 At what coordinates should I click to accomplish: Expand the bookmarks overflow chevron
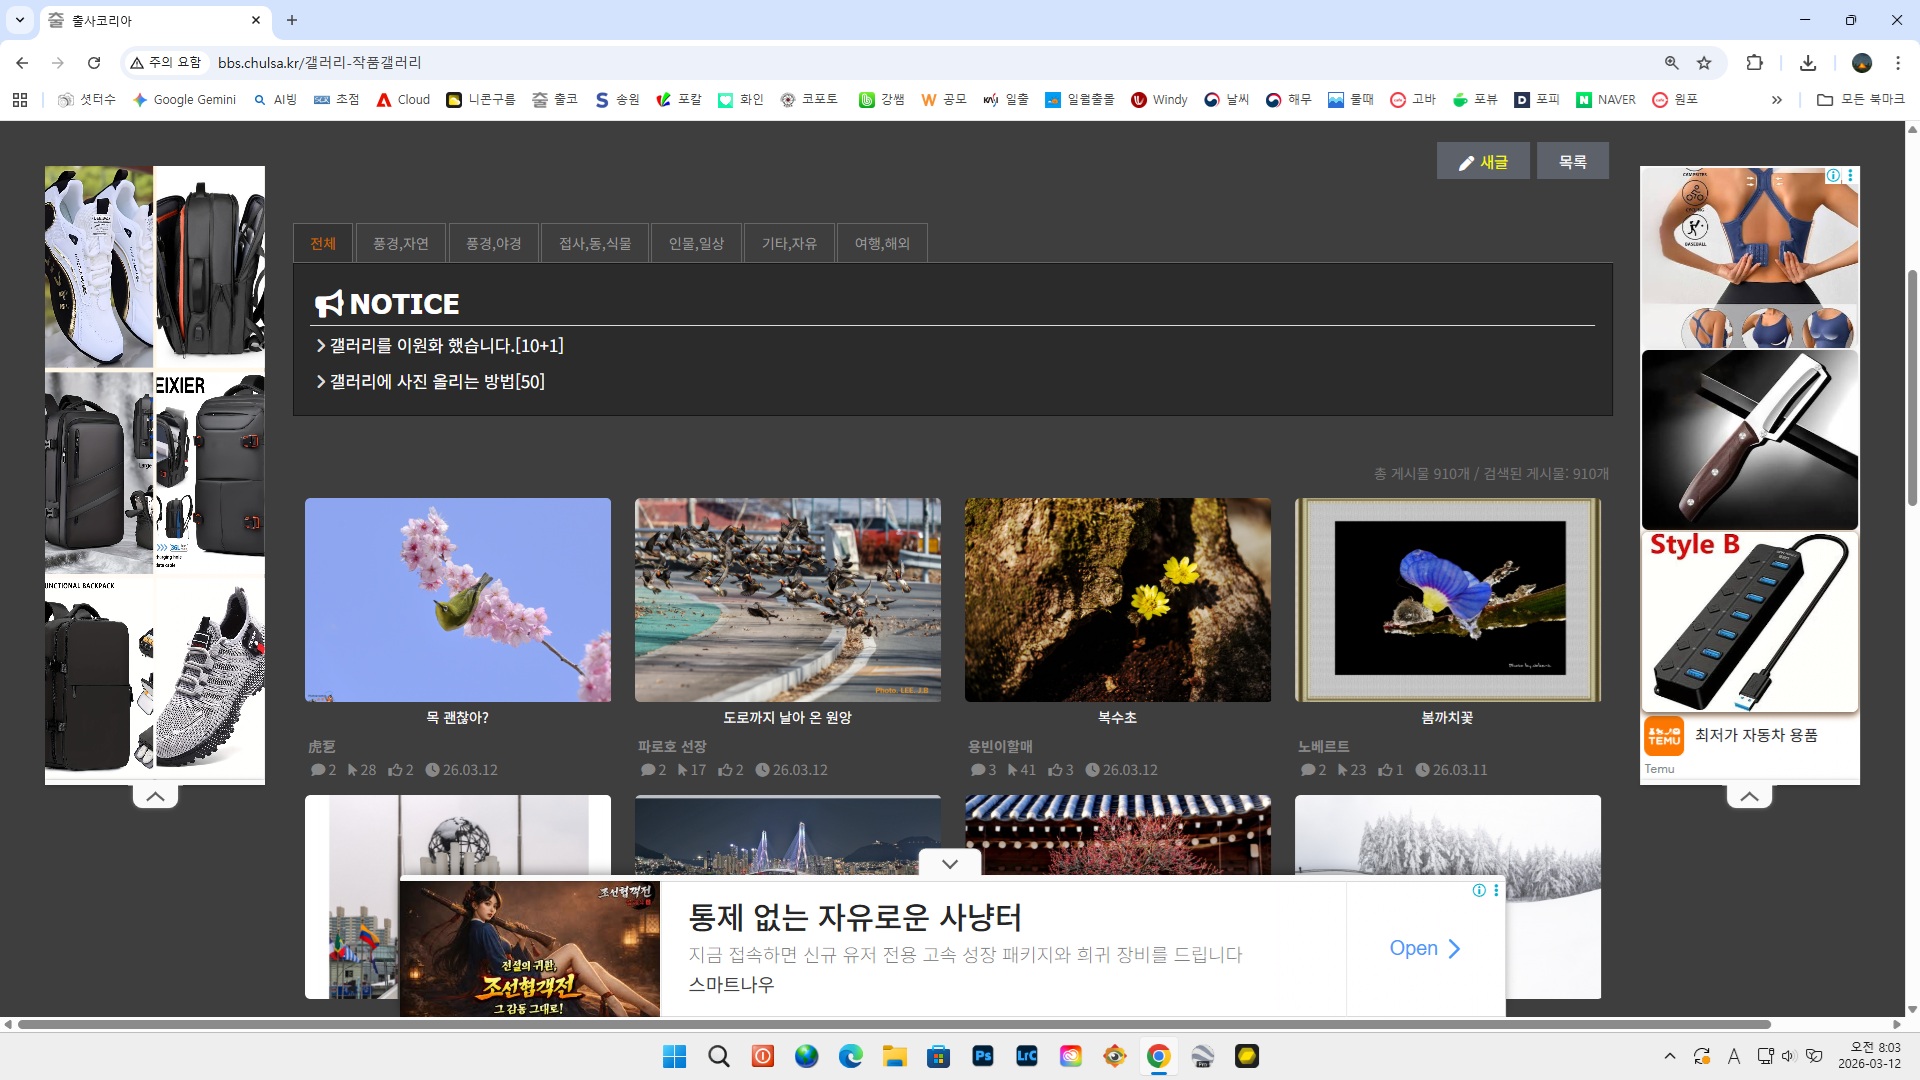[1777, 99]
